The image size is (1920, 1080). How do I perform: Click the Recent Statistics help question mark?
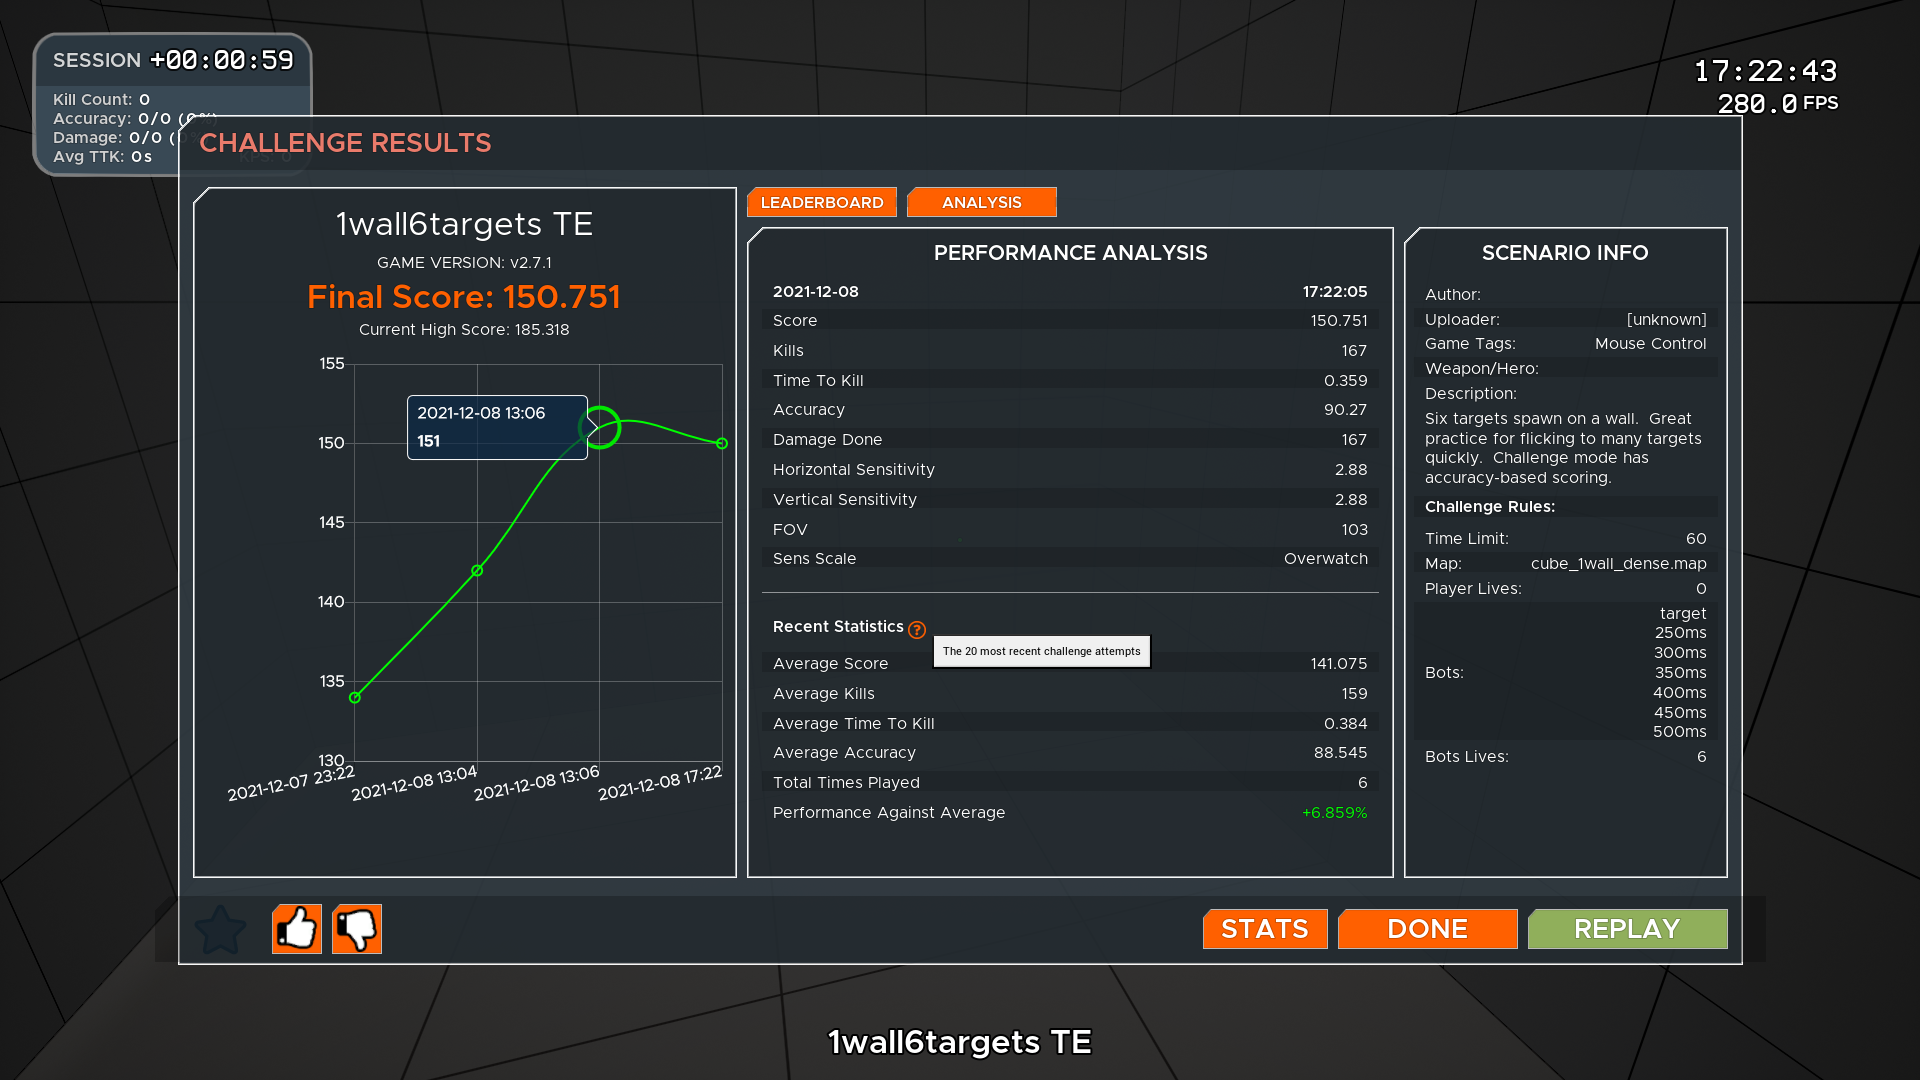pyautogui.click(x=917, y=629)
